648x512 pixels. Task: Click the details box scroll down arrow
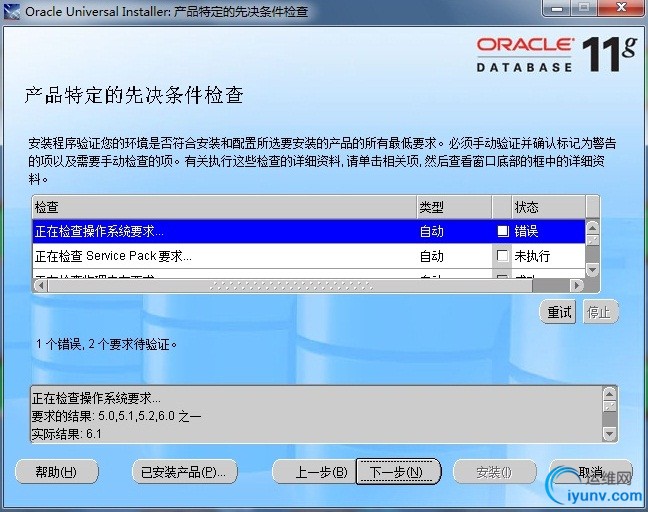pyautogui.click(x=610, y=433)
